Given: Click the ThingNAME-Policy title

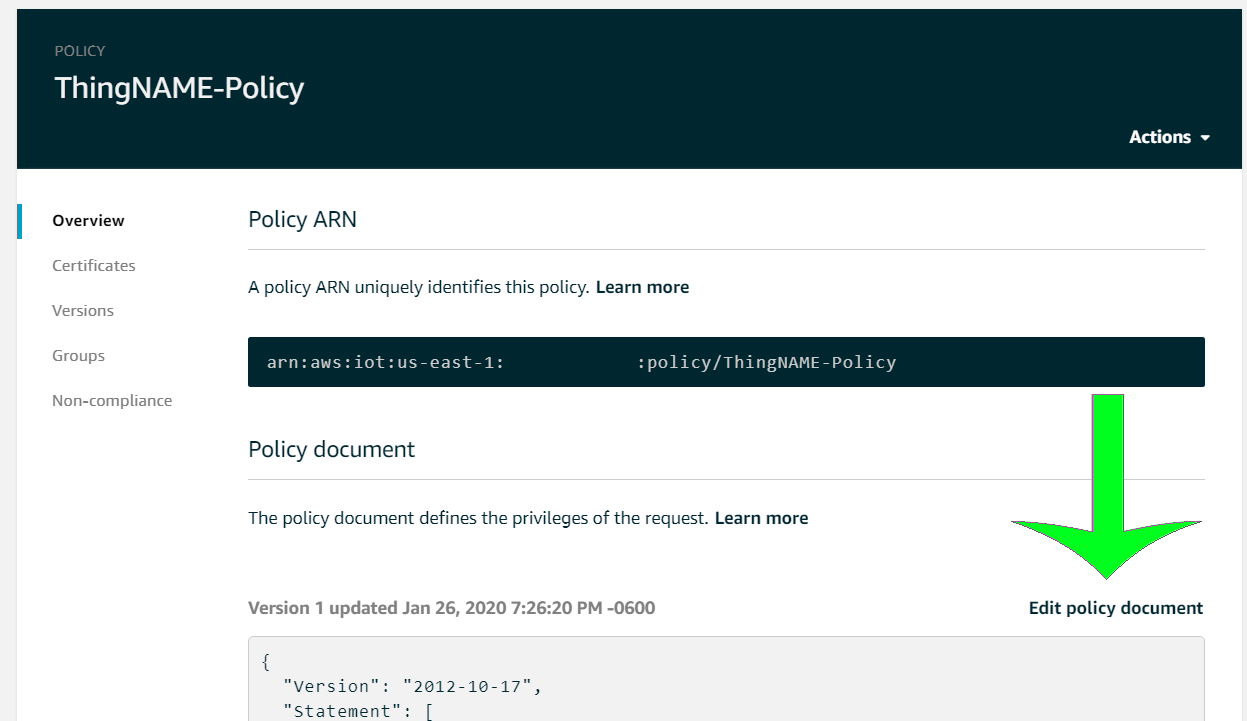Looking at the screenshot, I should click(x=179, y=88).
